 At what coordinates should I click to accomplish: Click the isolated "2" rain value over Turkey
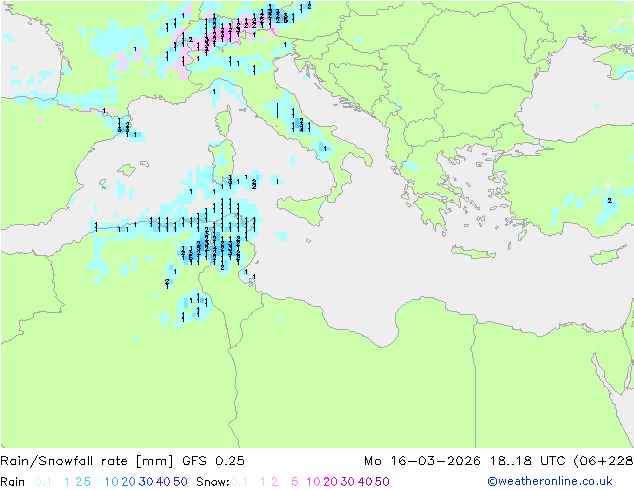click(x=610, y=201)
